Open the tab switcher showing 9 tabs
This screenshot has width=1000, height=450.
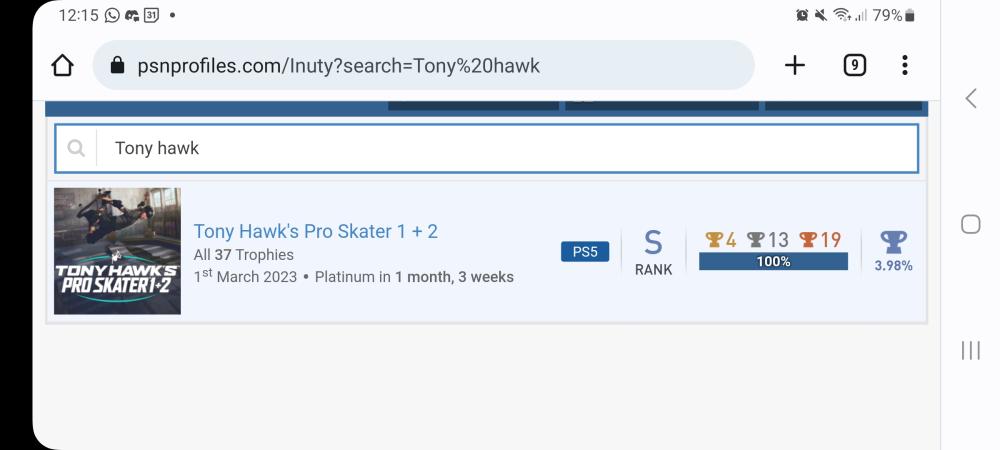pos(854,66)
